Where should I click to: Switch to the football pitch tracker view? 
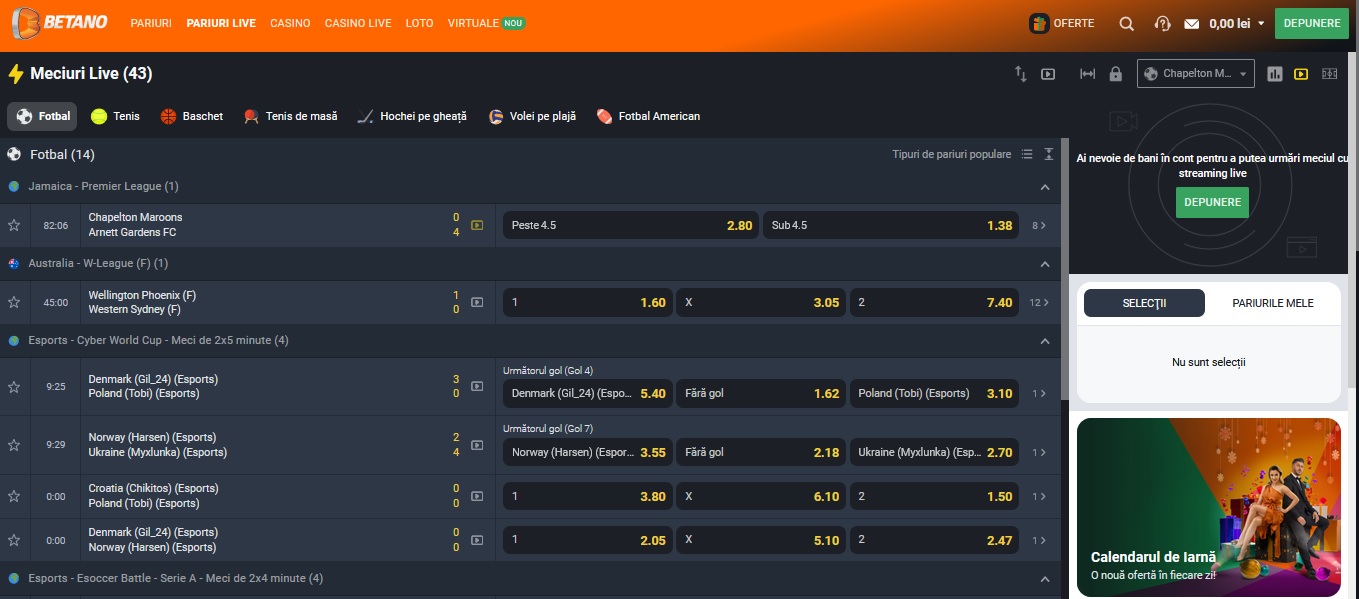pos(1329,74)
